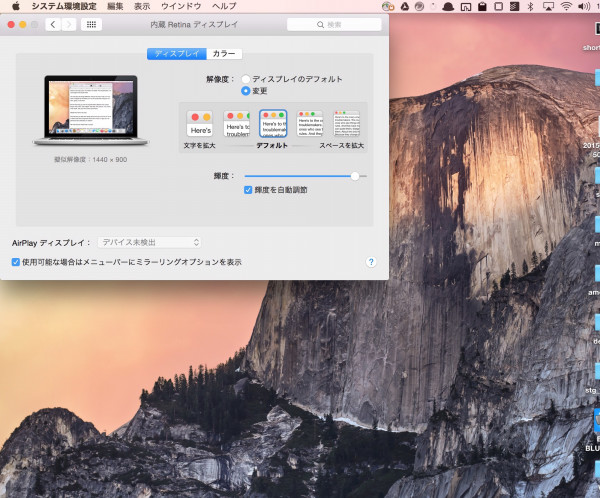Open Apple menu icon
Screen dimensions: 600x498
click(x=15, y=6)
